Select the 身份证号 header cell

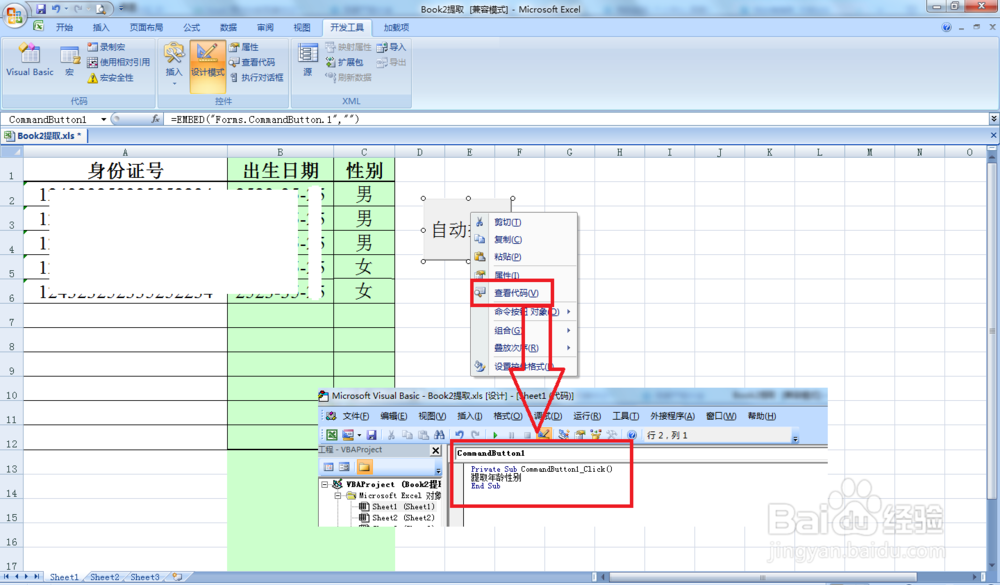coord(125,170)
